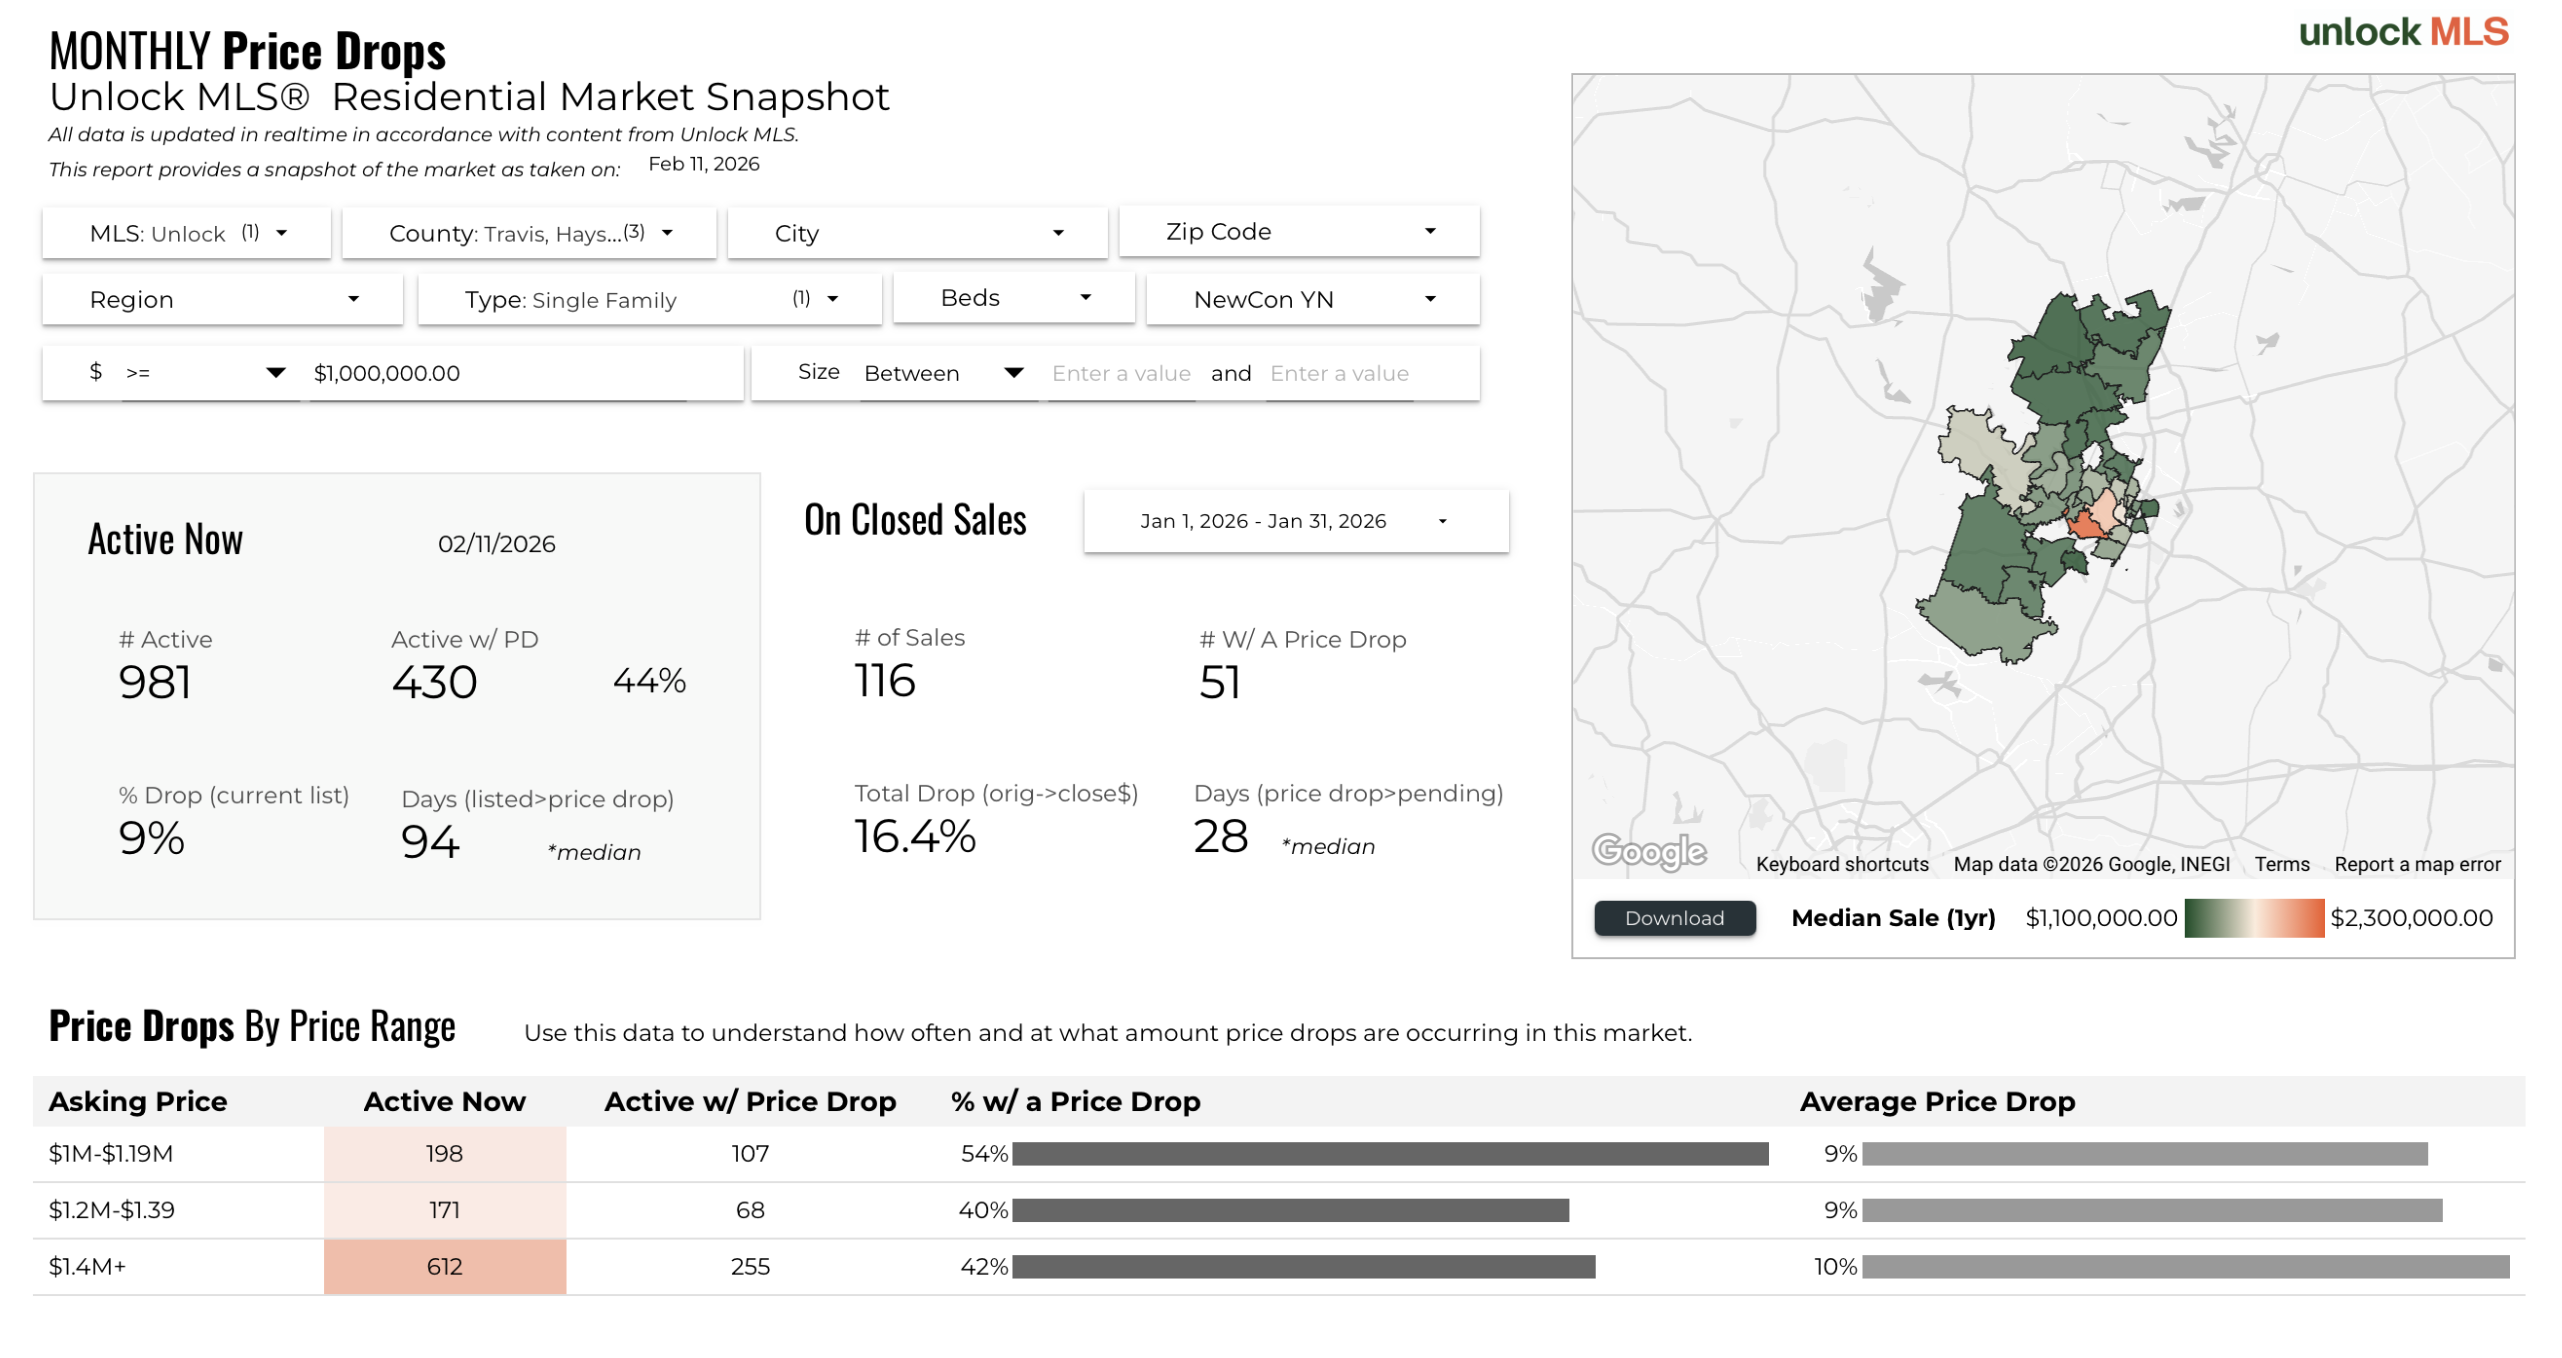
Task: Click the second Size 'Enter a value' field
Action: click(1339, 373)
